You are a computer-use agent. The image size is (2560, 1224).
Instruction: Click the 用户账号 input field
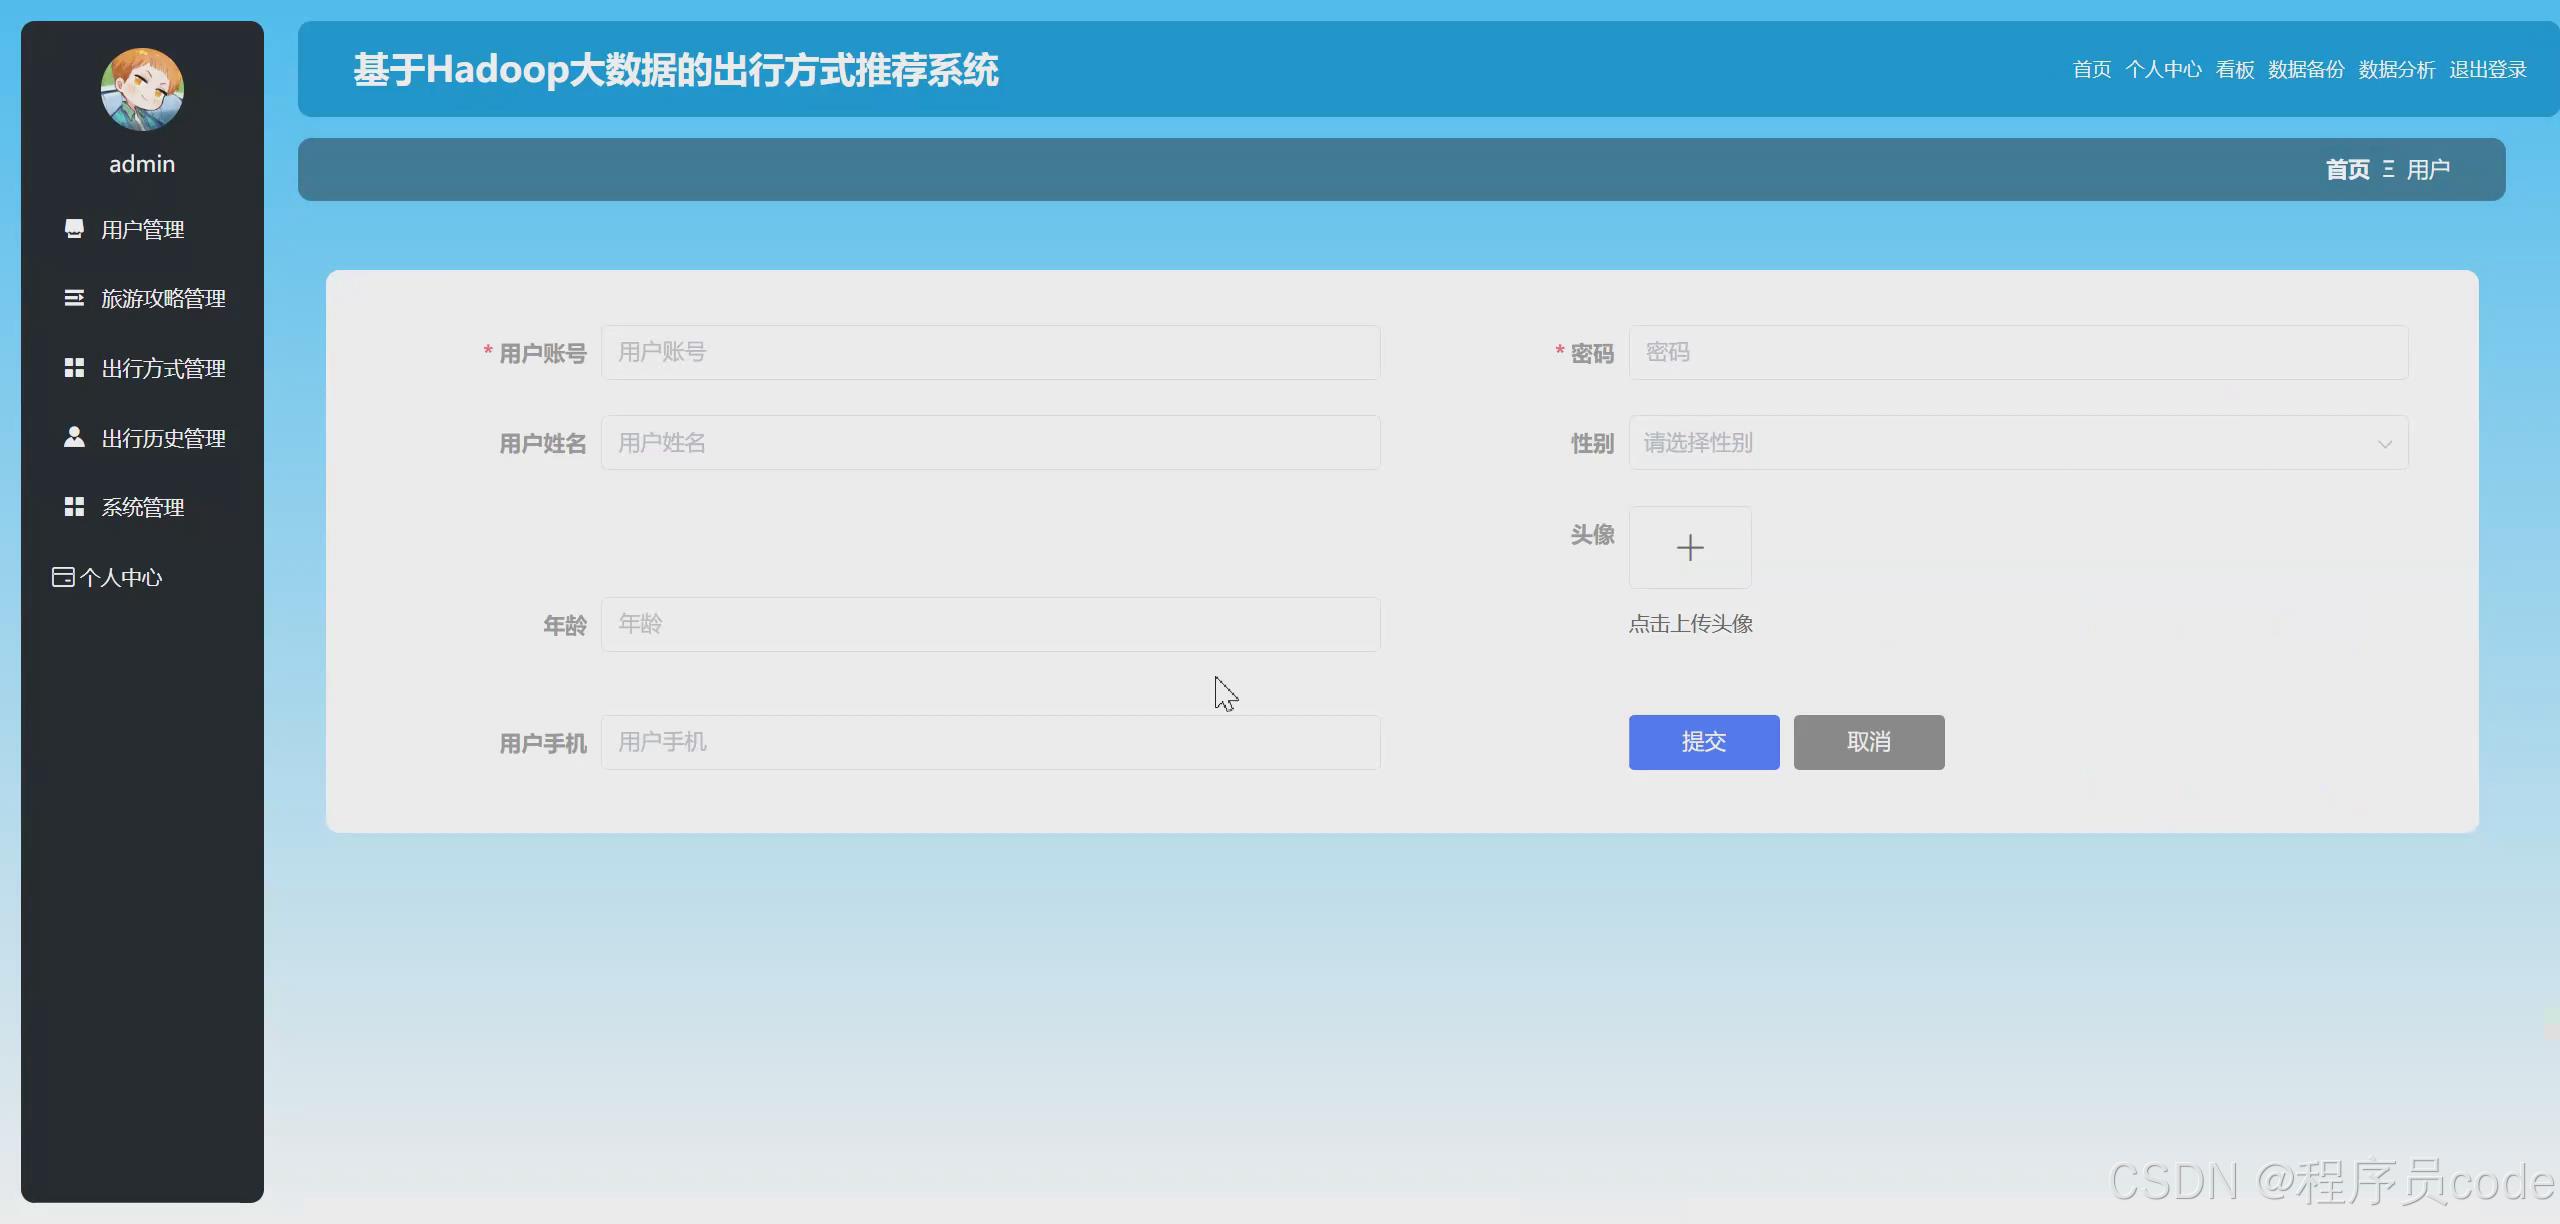(x=989, y=352)
